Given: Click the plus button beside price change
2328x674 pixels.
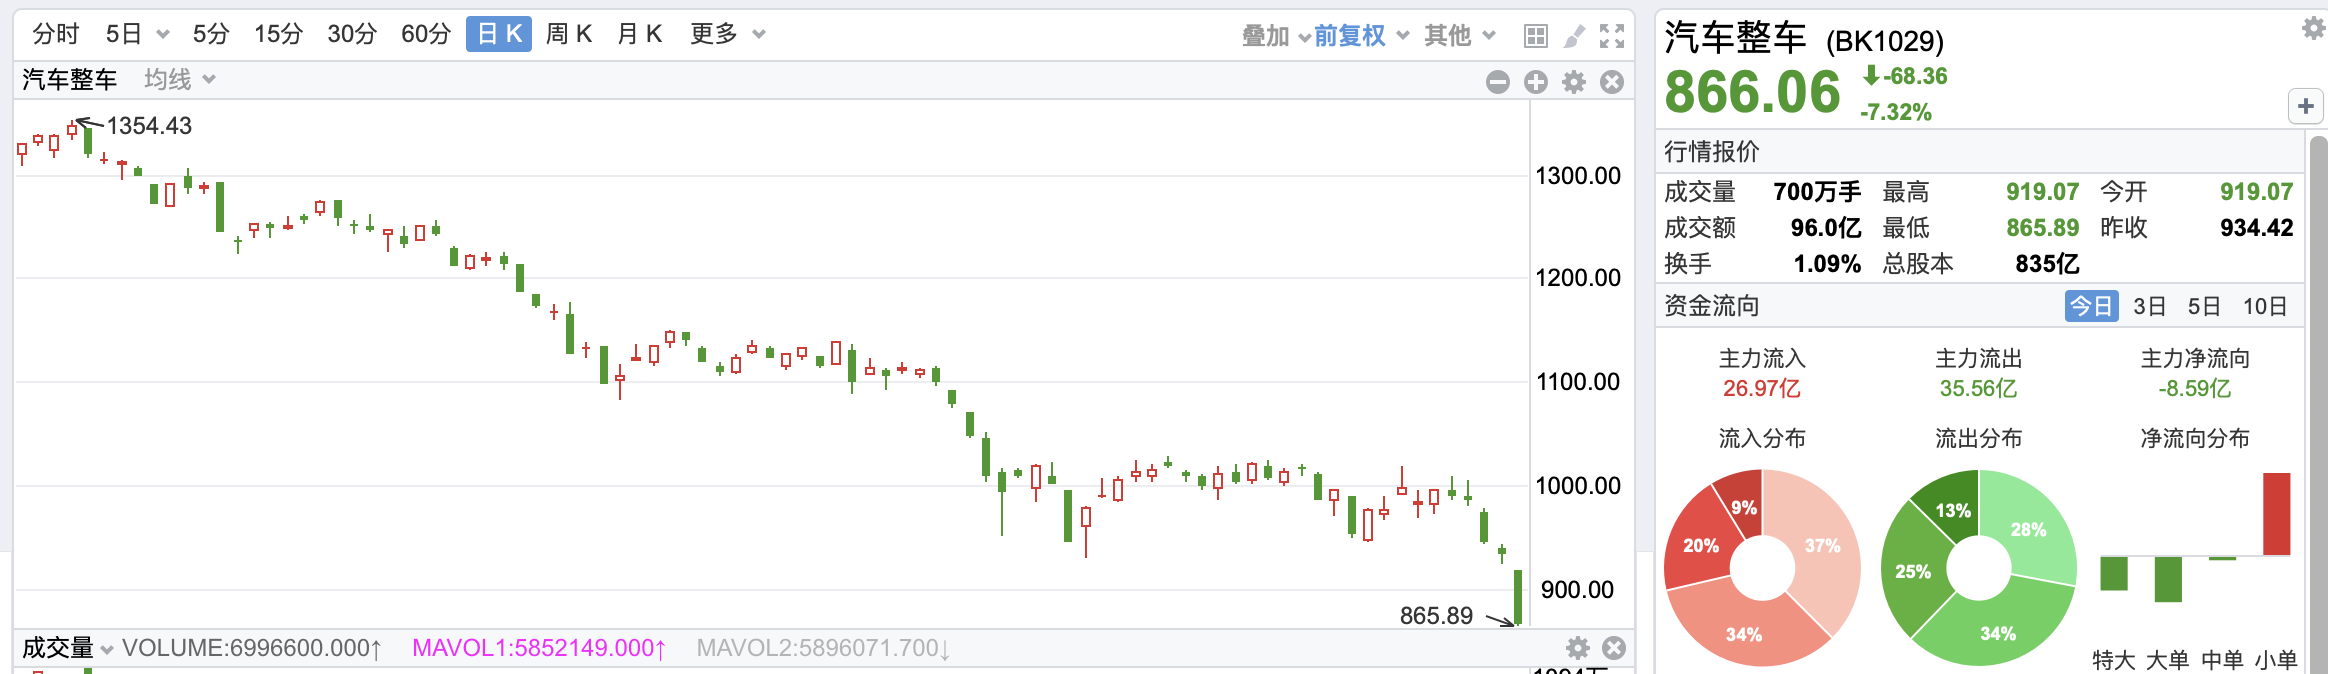Looking at the screenshot, I should coord(2306,106).
